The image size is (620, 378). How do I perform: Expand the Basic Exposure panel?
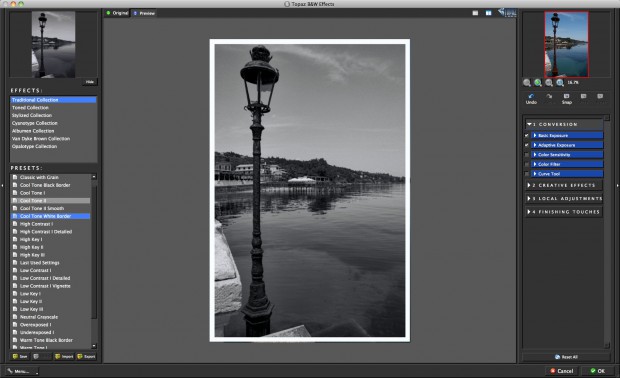[x=567, y=136]
